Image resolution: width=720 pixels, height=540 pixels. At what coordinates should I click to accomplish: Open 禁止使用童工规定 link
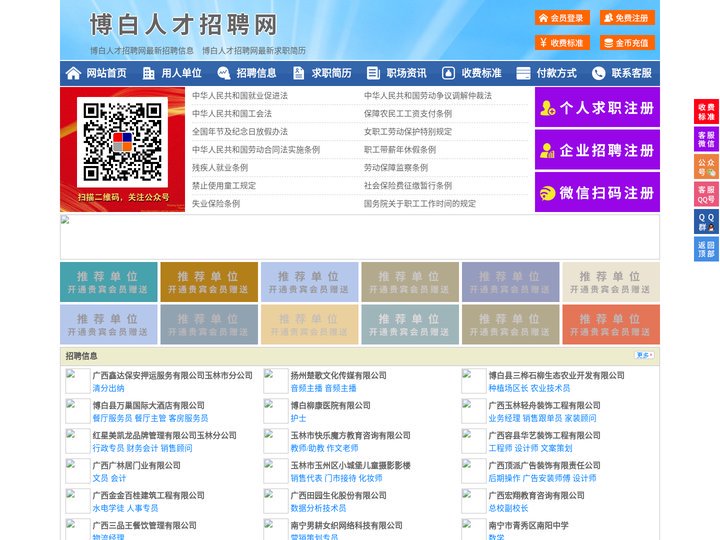pyautogui.click(x=224, y=186)
